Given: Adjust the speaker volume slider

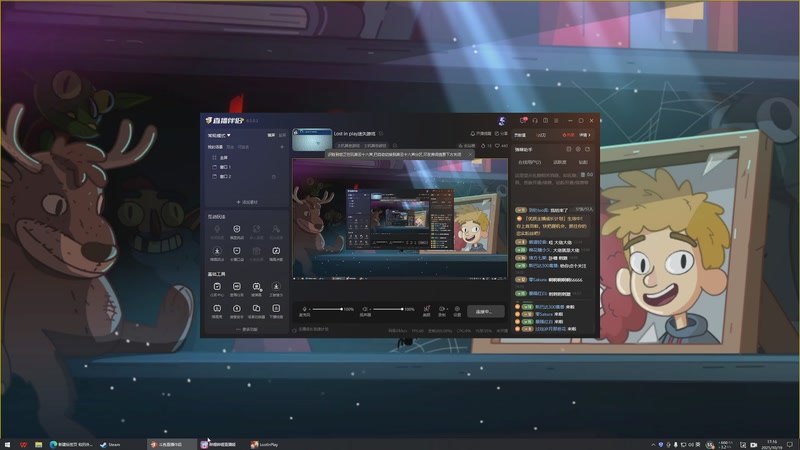Looking at the screenshot, I should pyautogui.click(x=388, y=309).
